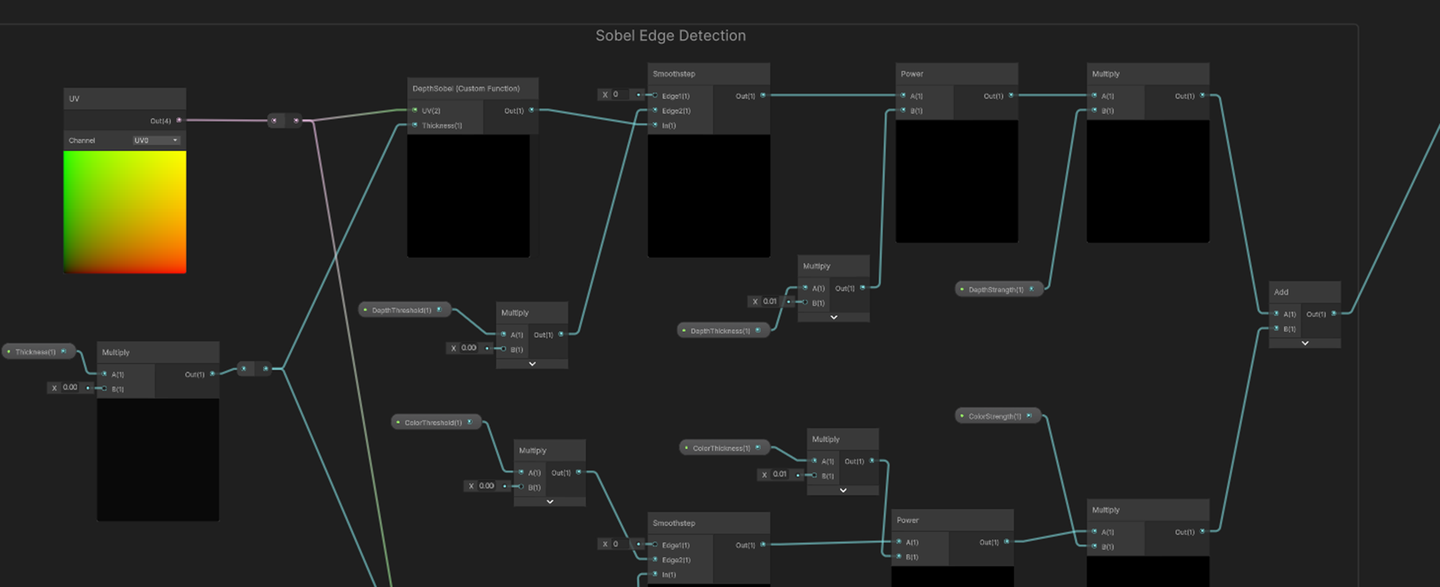Click the UV(2) input port of DepthSobel
The height and width of the screenshot is (587, 1440).
(413, 111)
